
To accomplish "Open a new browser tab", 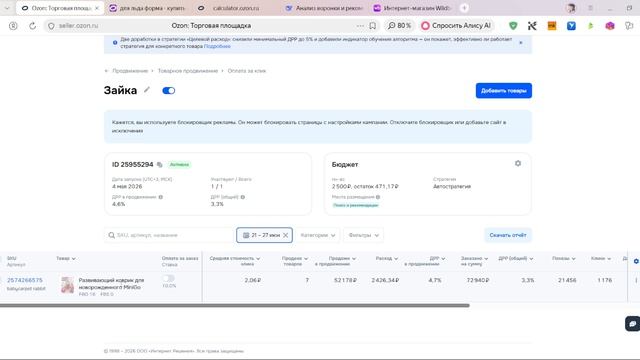I will tap(464, 8).
